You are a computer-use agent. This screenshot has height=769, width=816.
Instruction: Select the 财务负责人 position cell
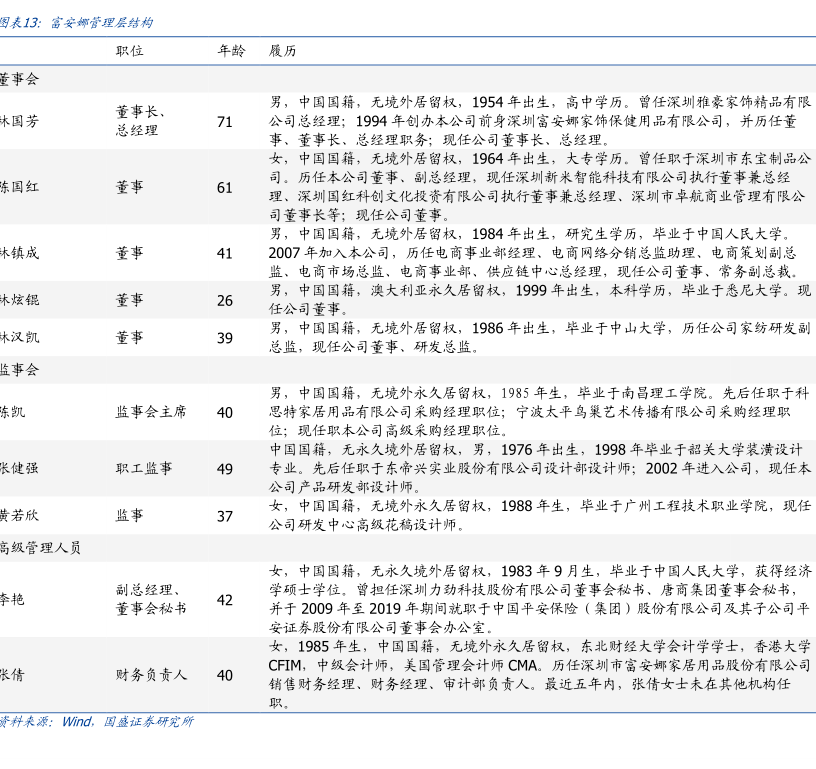tap(150, 675)
